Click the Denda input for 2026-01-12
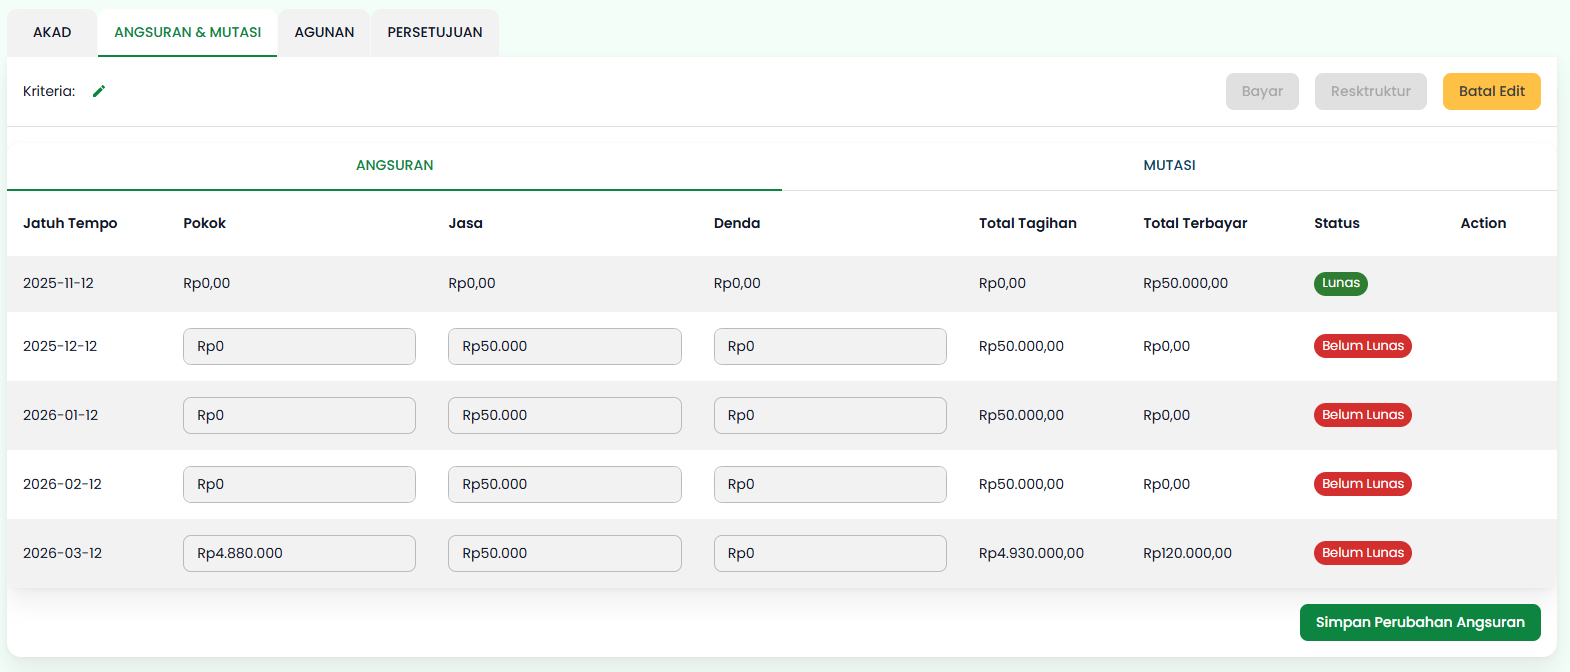1570x672 pixels. click(x=829, y=415)
